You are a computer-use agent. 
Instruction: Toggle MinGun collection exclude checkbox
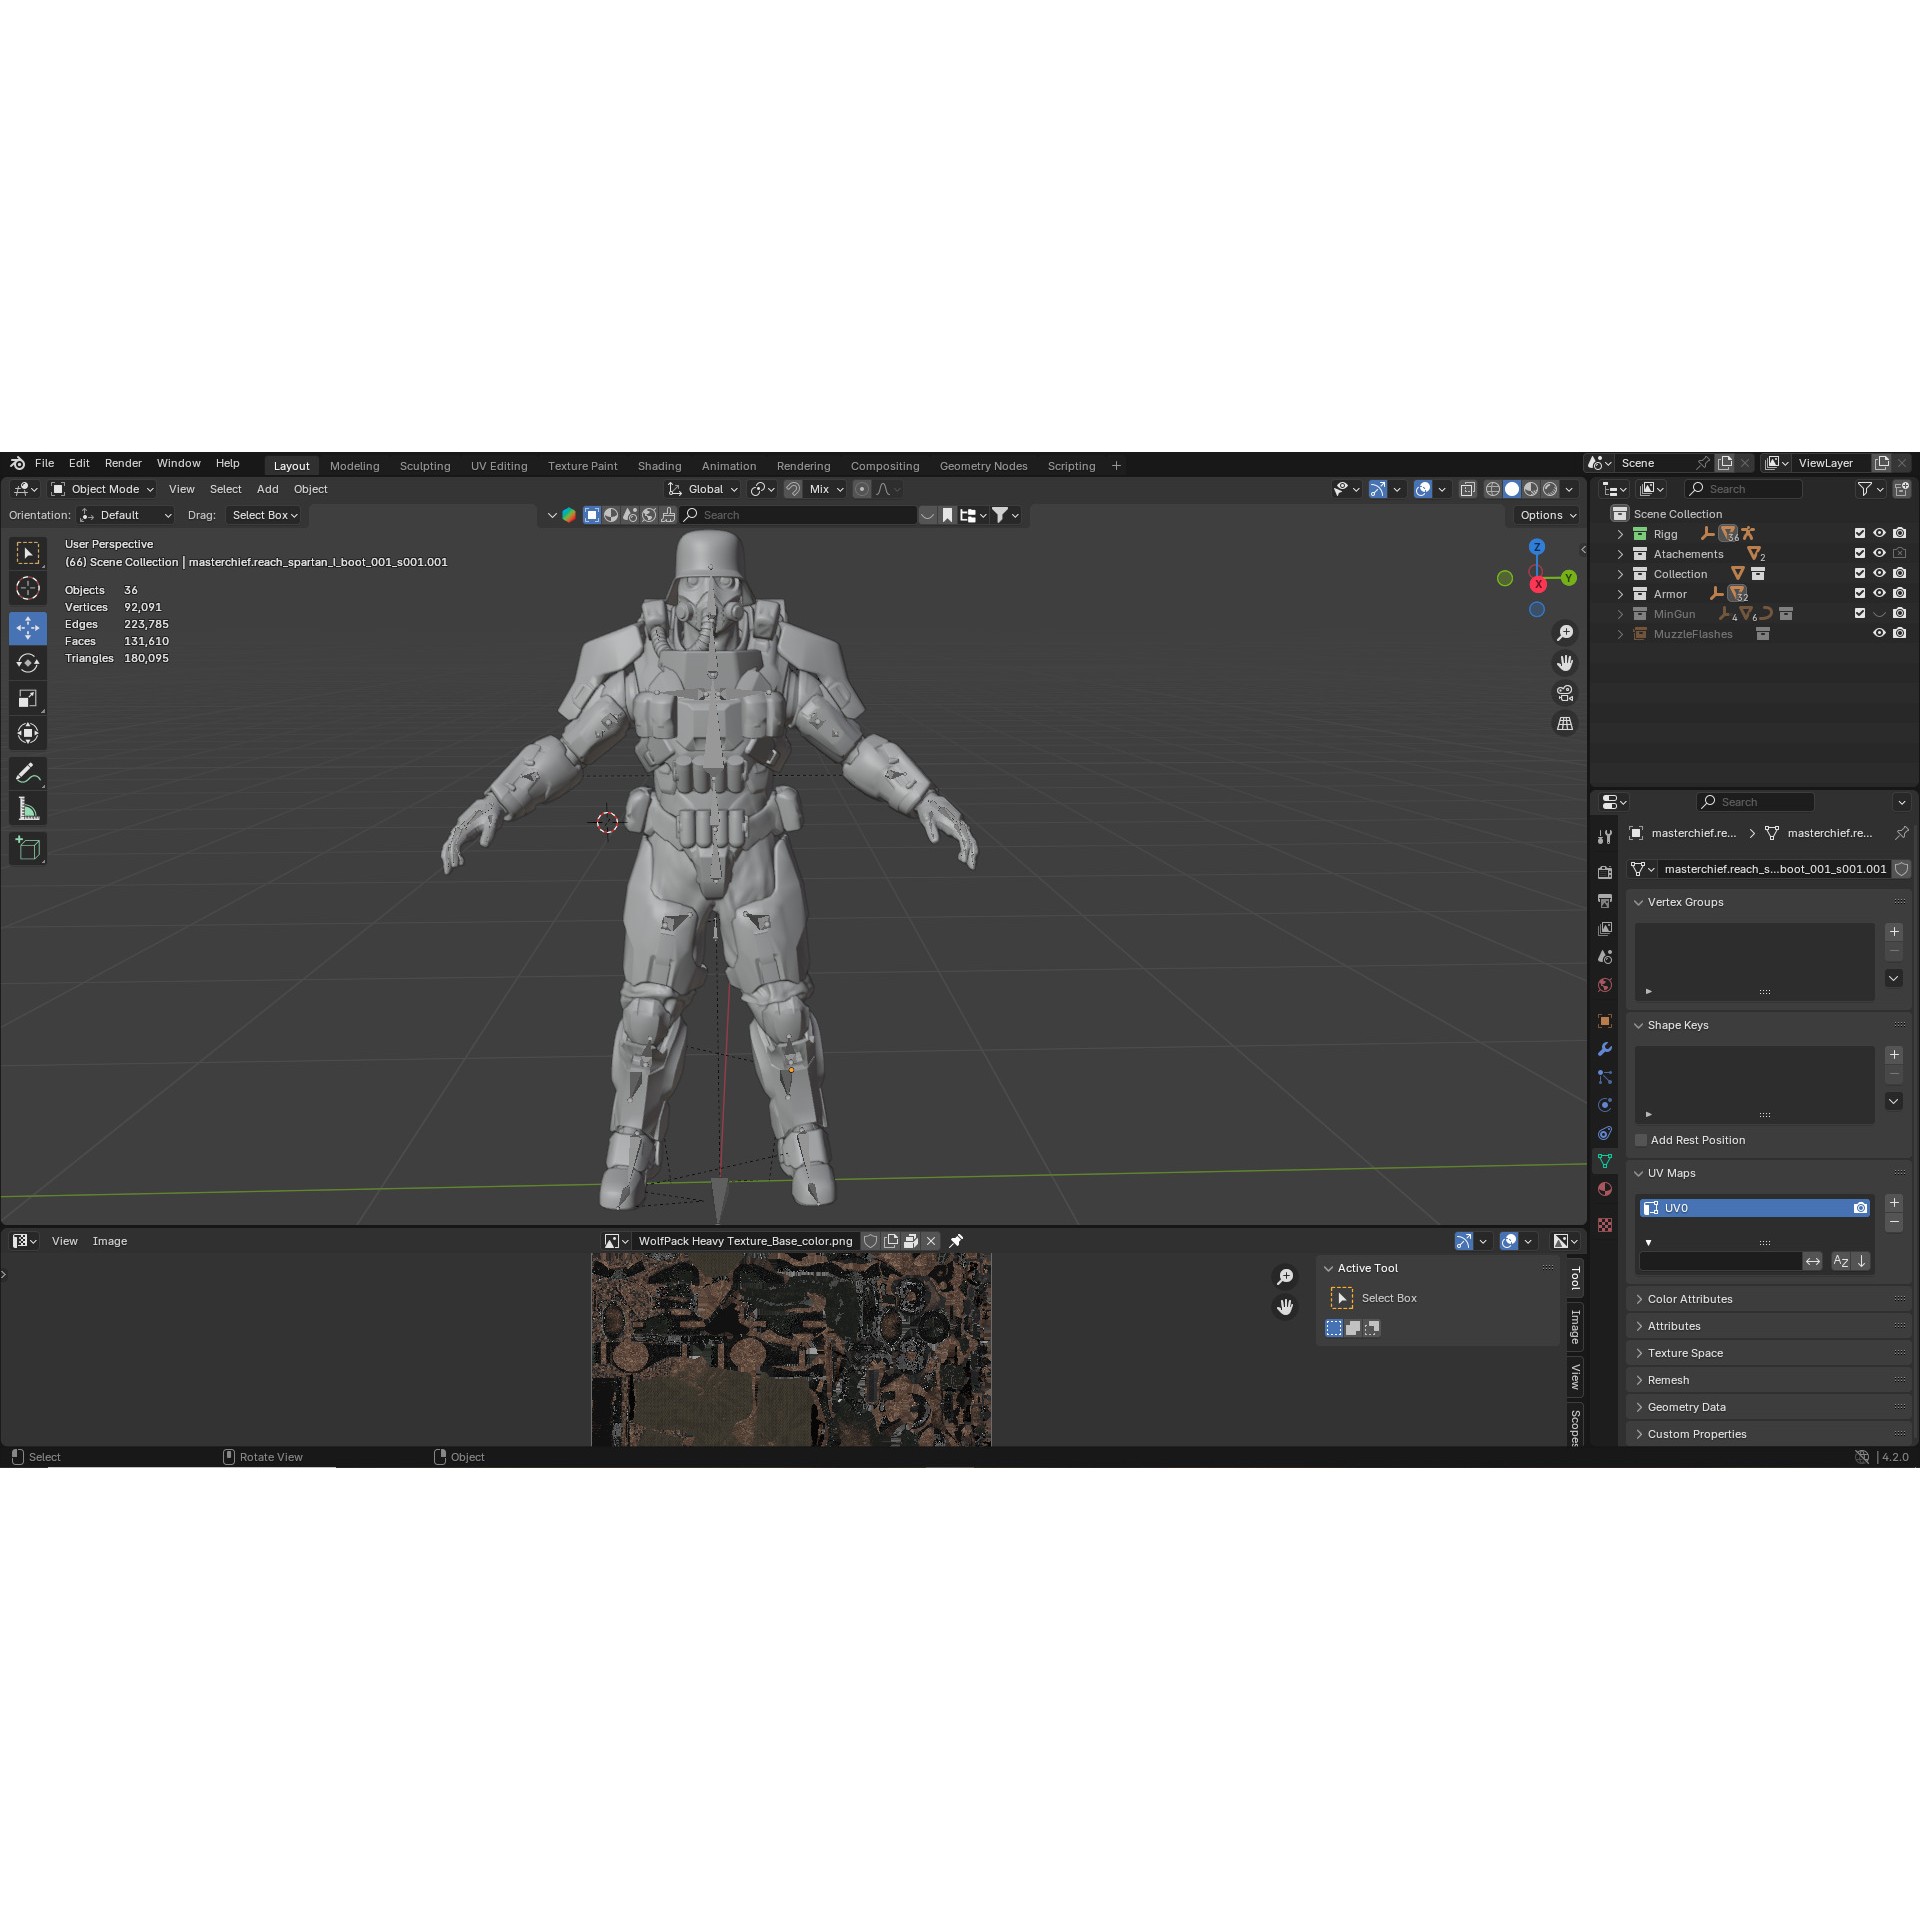coord(1860,614)
